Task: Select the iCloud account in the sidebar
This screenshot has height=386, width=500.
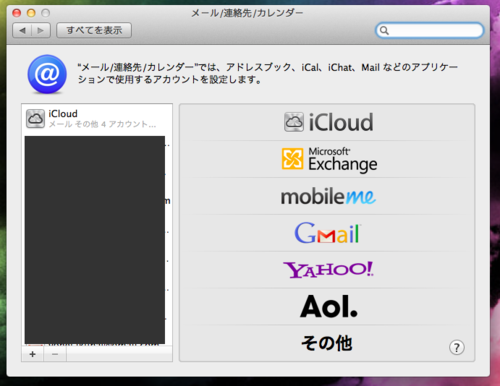Action: (x=97, y=119)
